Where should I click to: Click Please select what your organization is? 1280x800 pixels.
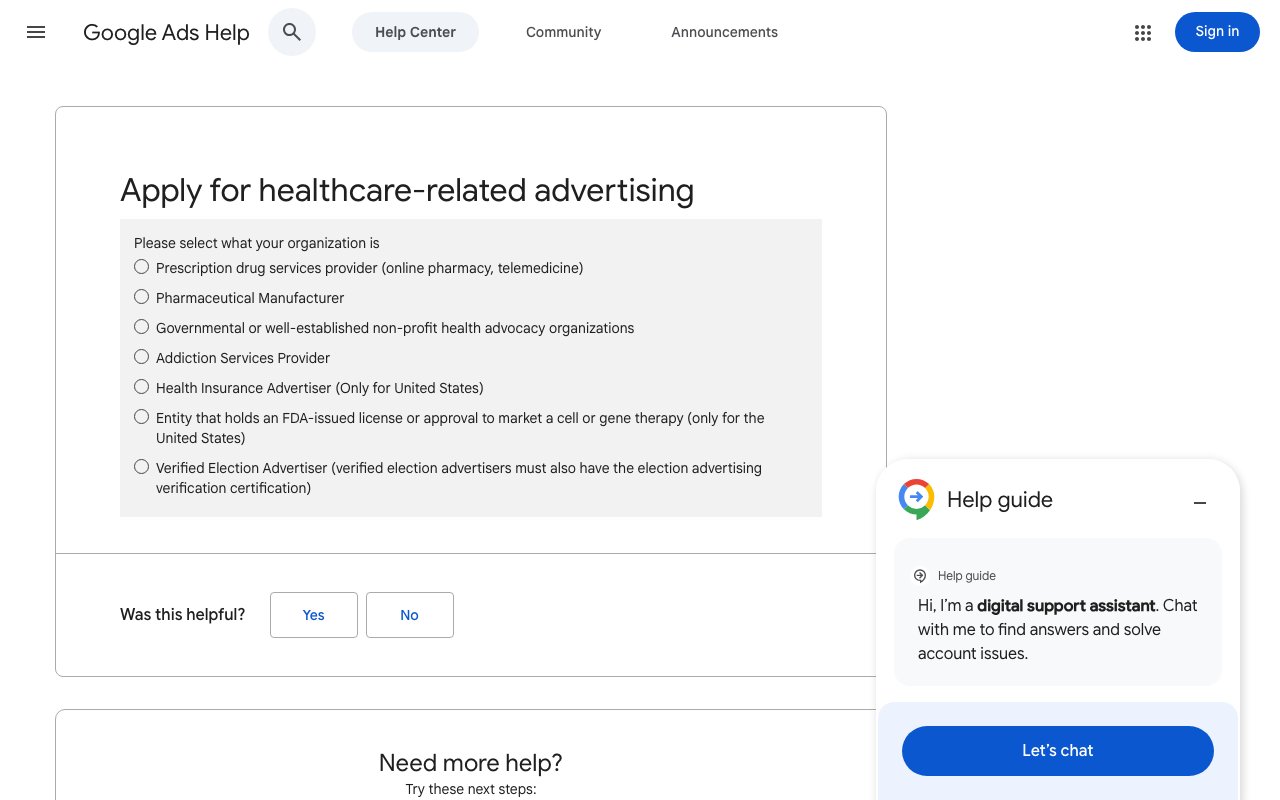257,243
